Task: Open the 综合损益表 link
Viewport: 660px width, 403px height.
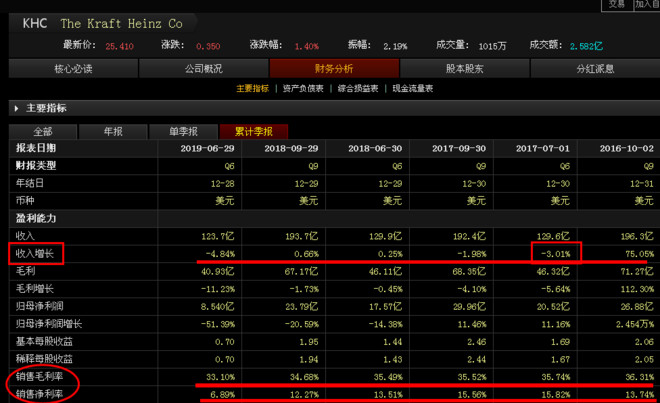Action: click(x=358, y=88)
